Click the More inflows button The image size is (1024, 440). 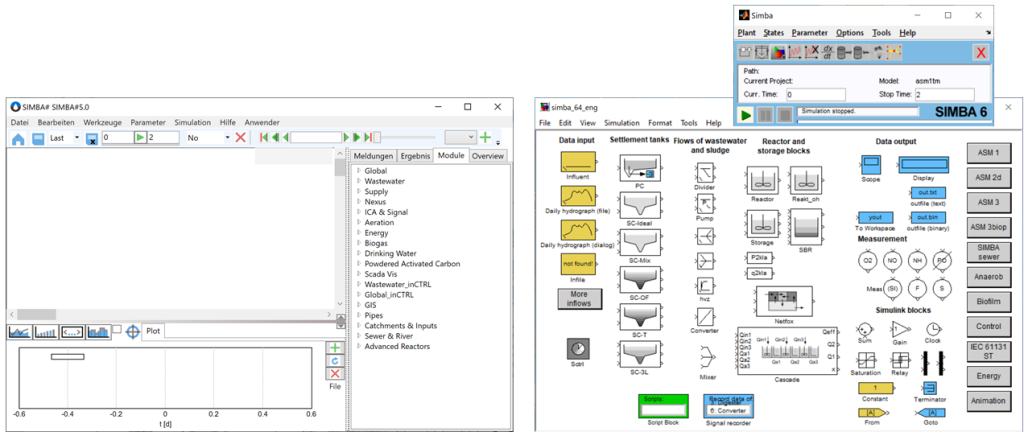pyautogui.click(x=580, y=298)
